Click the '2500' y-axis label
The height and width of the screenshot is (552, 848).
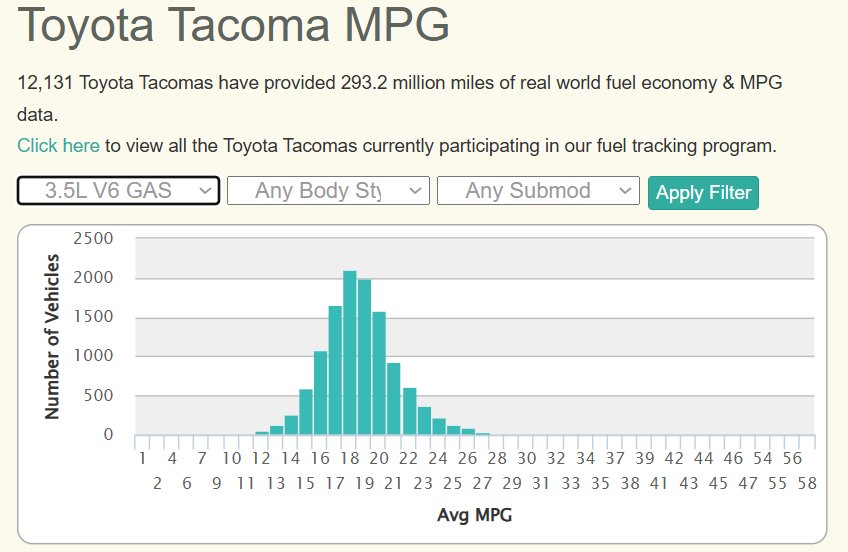pyautogui.click(x=93, y=238)
